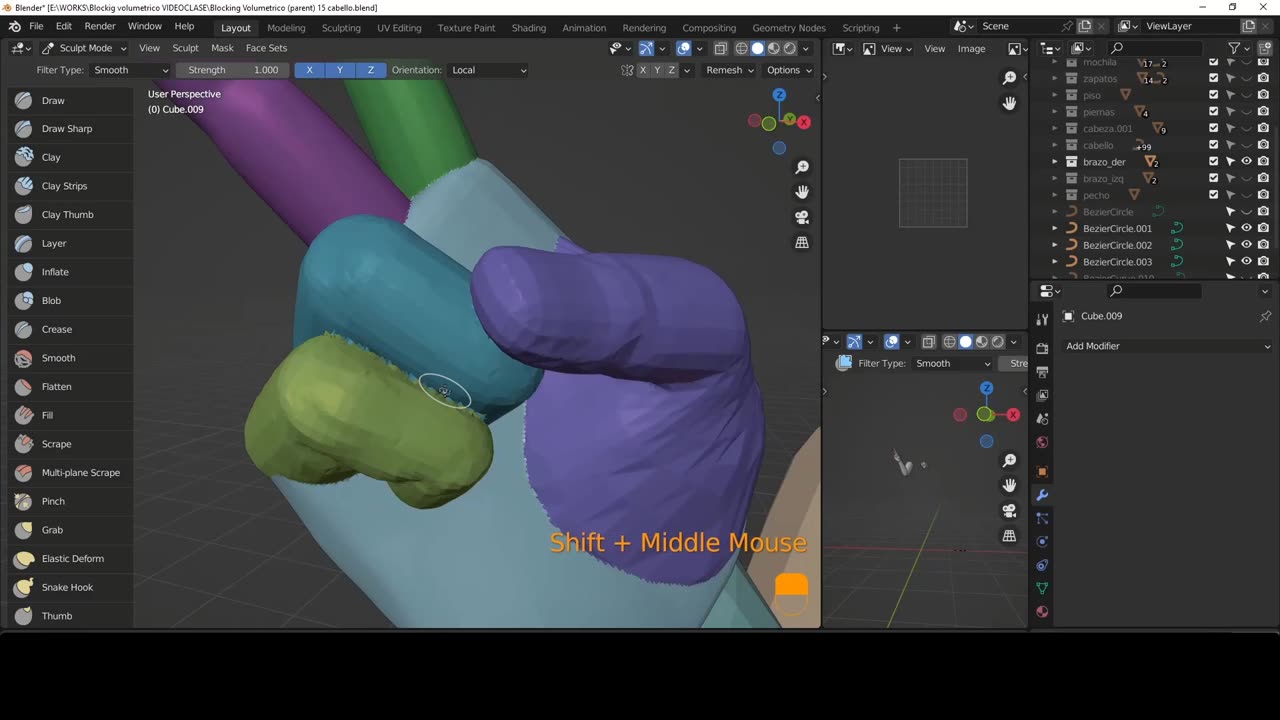Open the Orientation Local dropdown
The width and height of the screenshot is (1280, 720).
click(487, 70)
